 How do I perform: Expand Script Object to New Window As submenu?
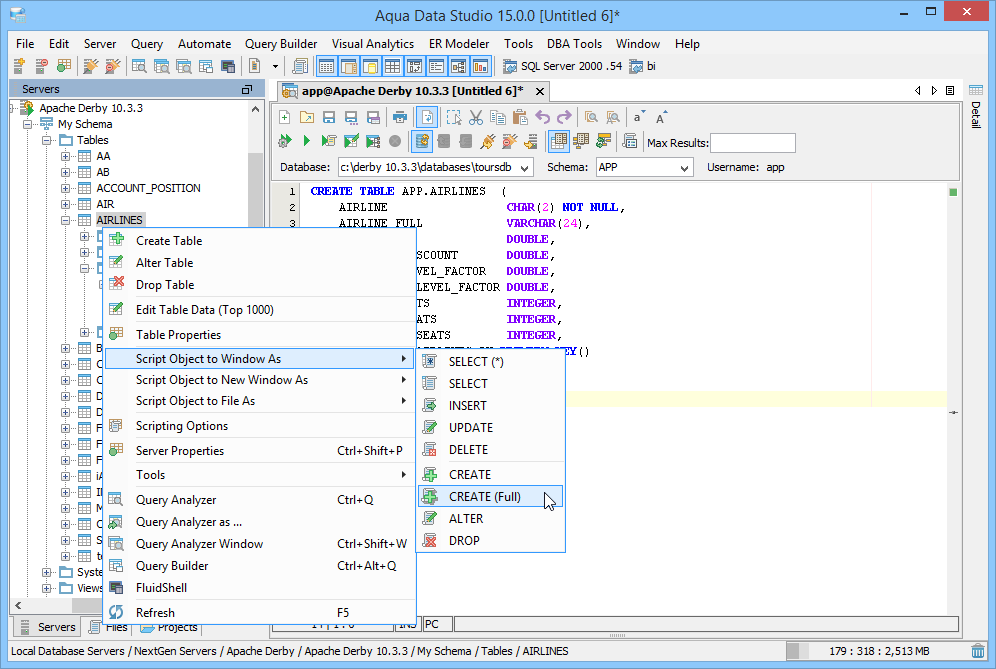[x=260, y=380]
